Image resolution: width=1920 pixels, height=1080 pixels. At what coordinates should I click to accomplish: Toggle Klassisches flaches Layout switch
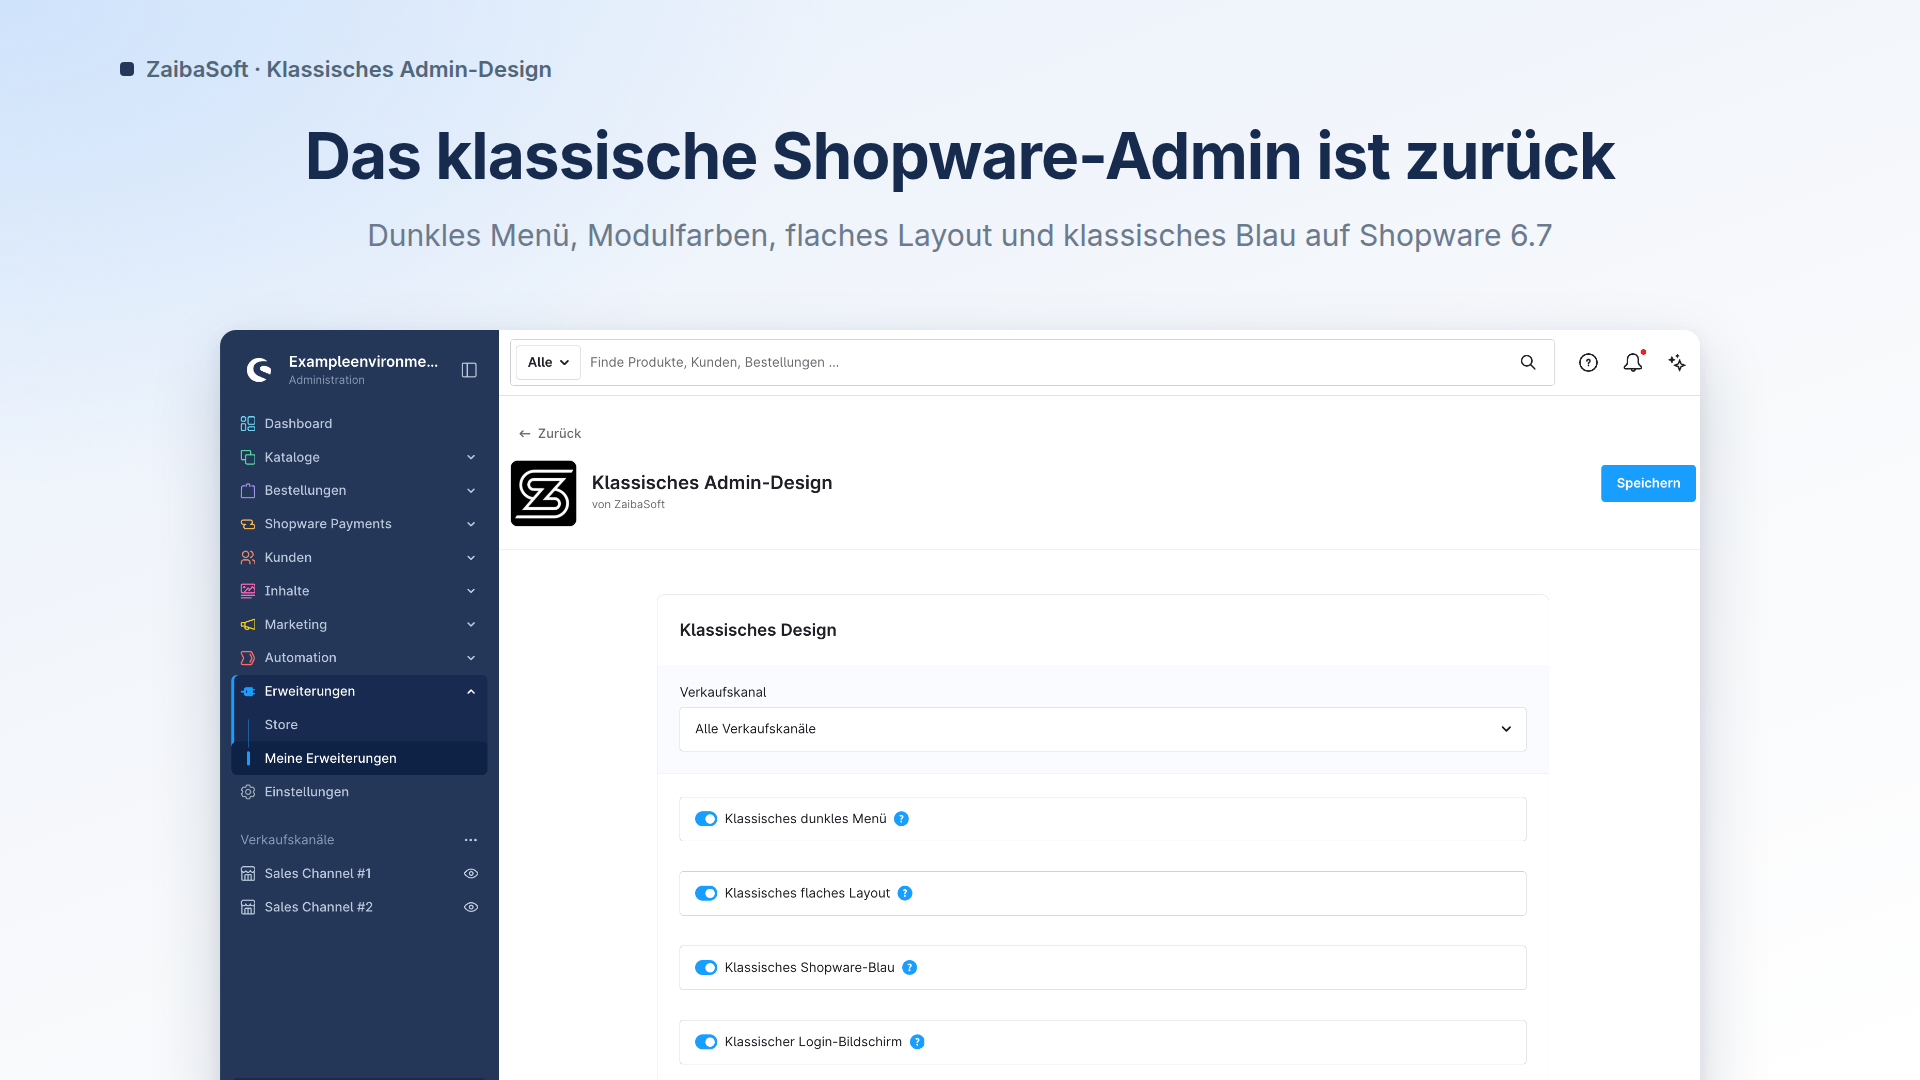click(x=706, y=893)
